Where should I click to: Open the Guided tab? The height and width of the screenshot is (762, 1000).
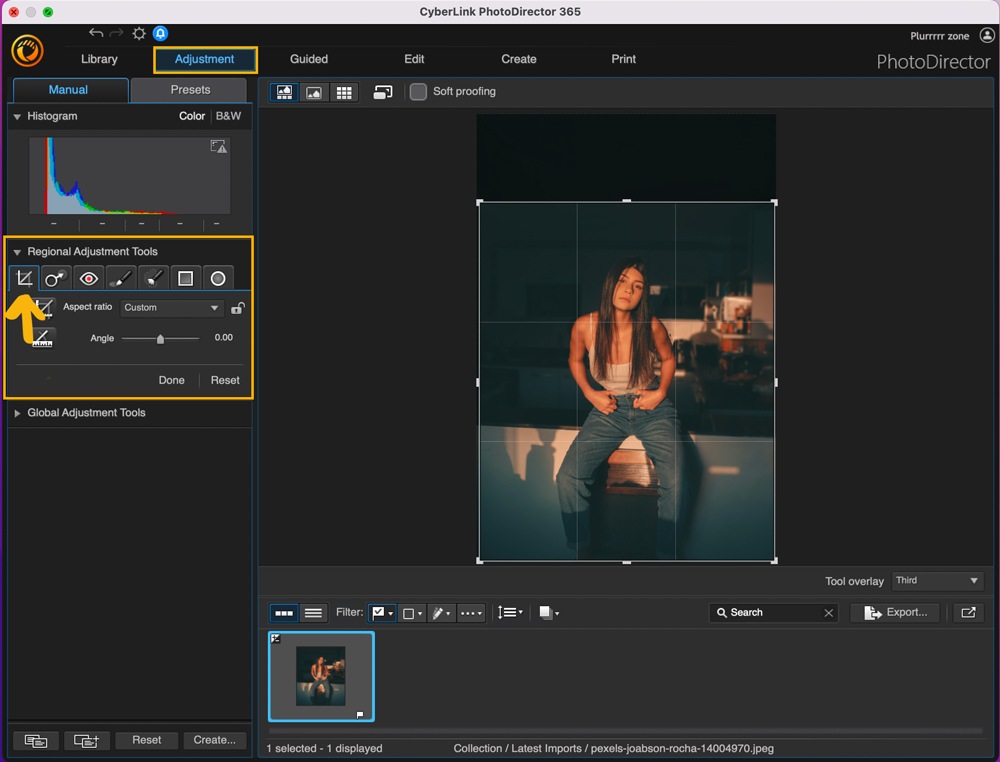click(309, 59)
